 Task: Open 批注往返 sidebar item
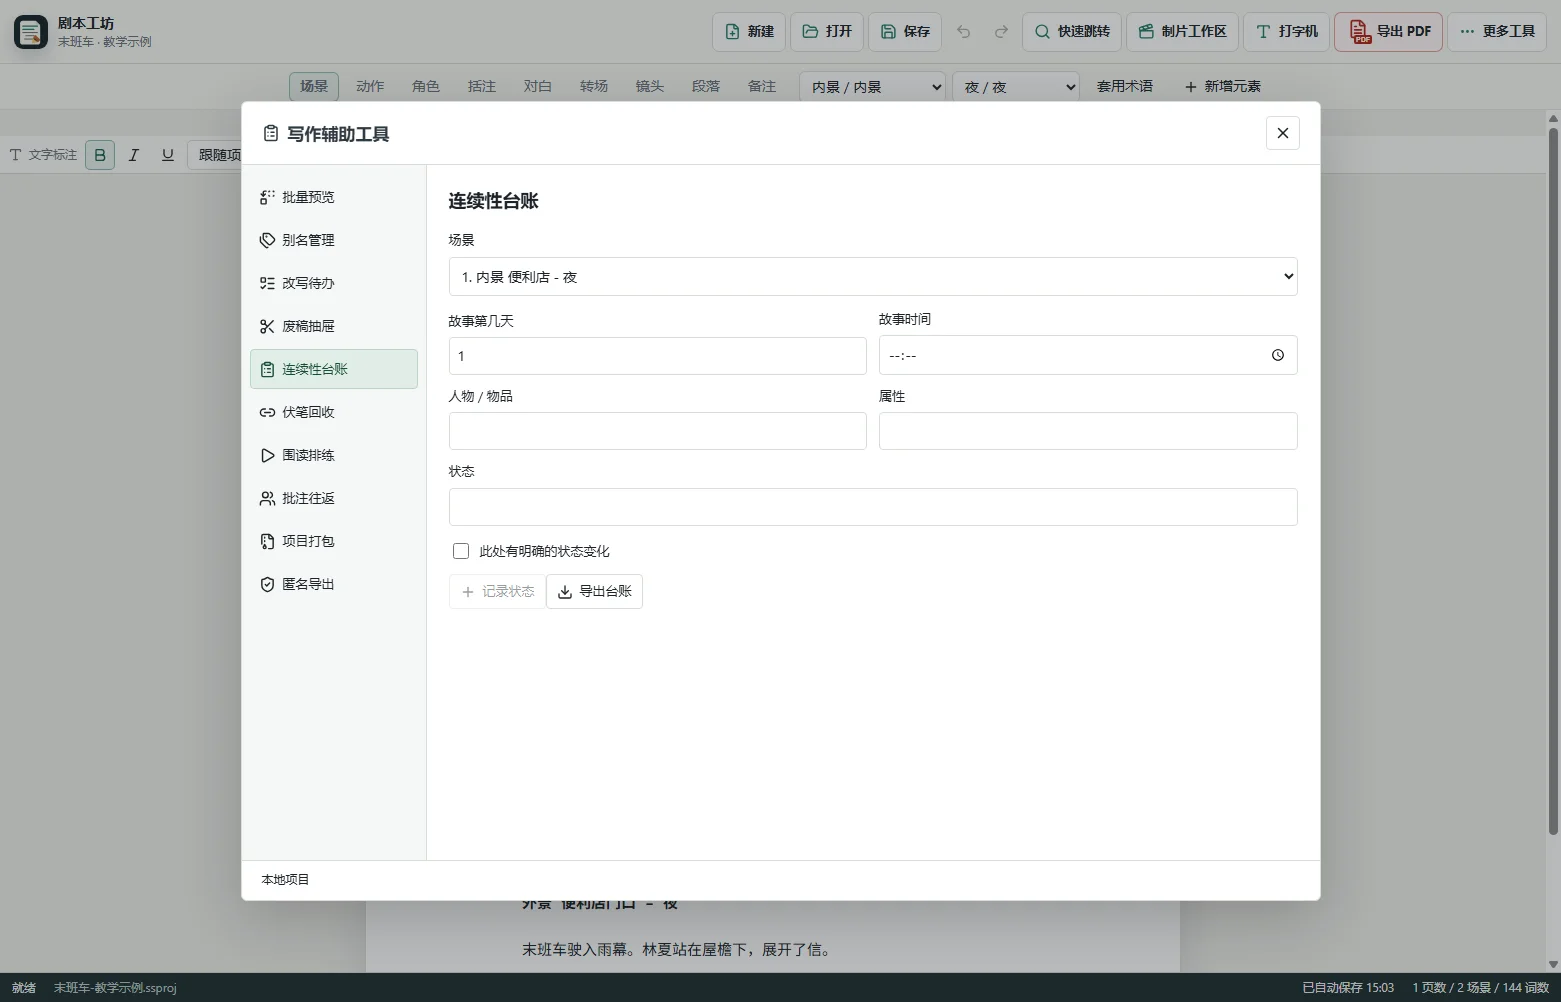click(x=333, y=498)
